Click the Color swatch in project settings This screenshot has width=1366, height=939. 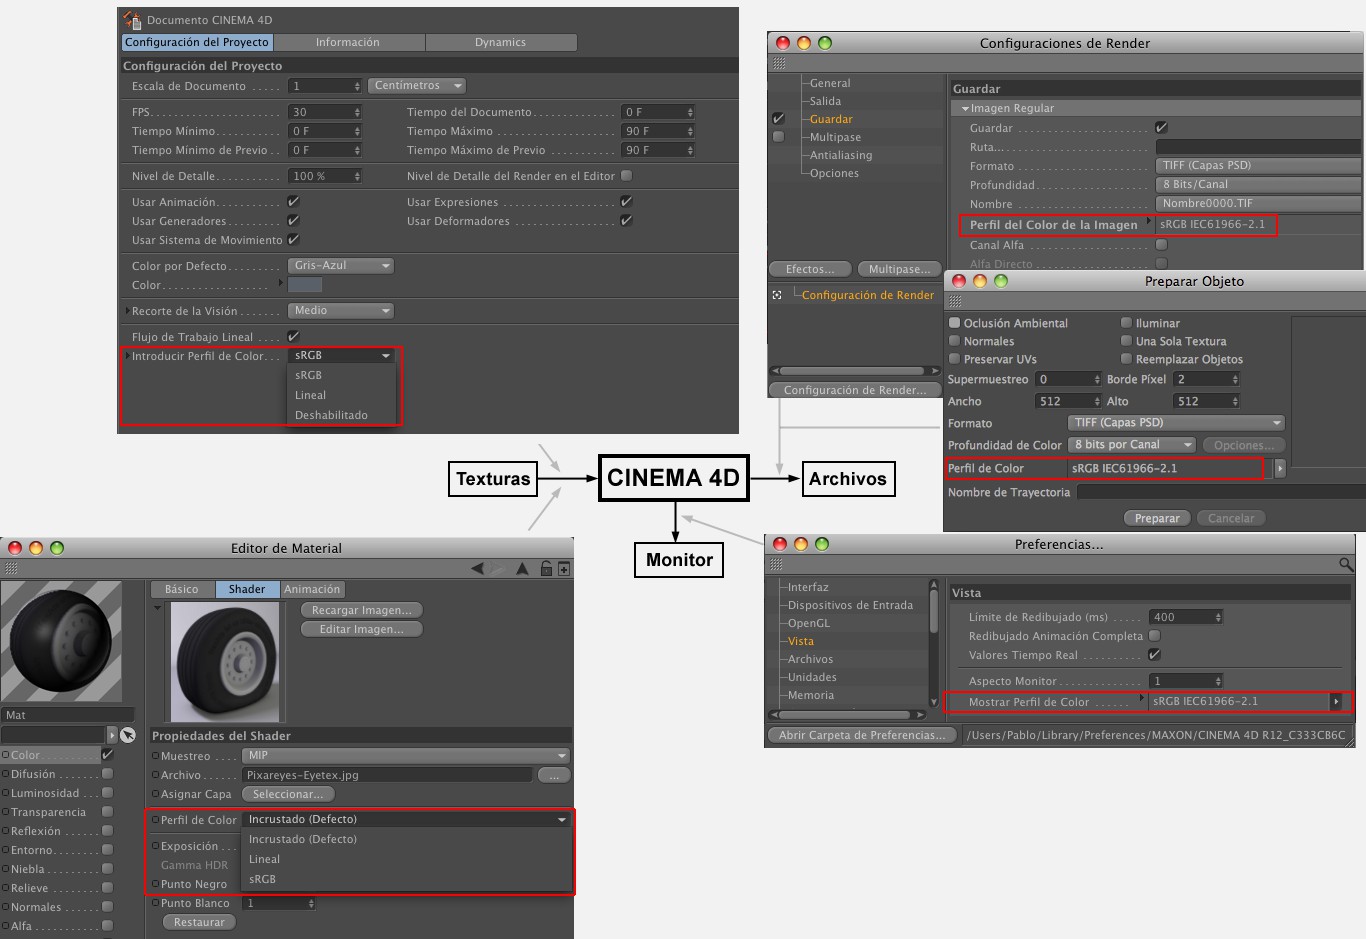coord(305,285)
